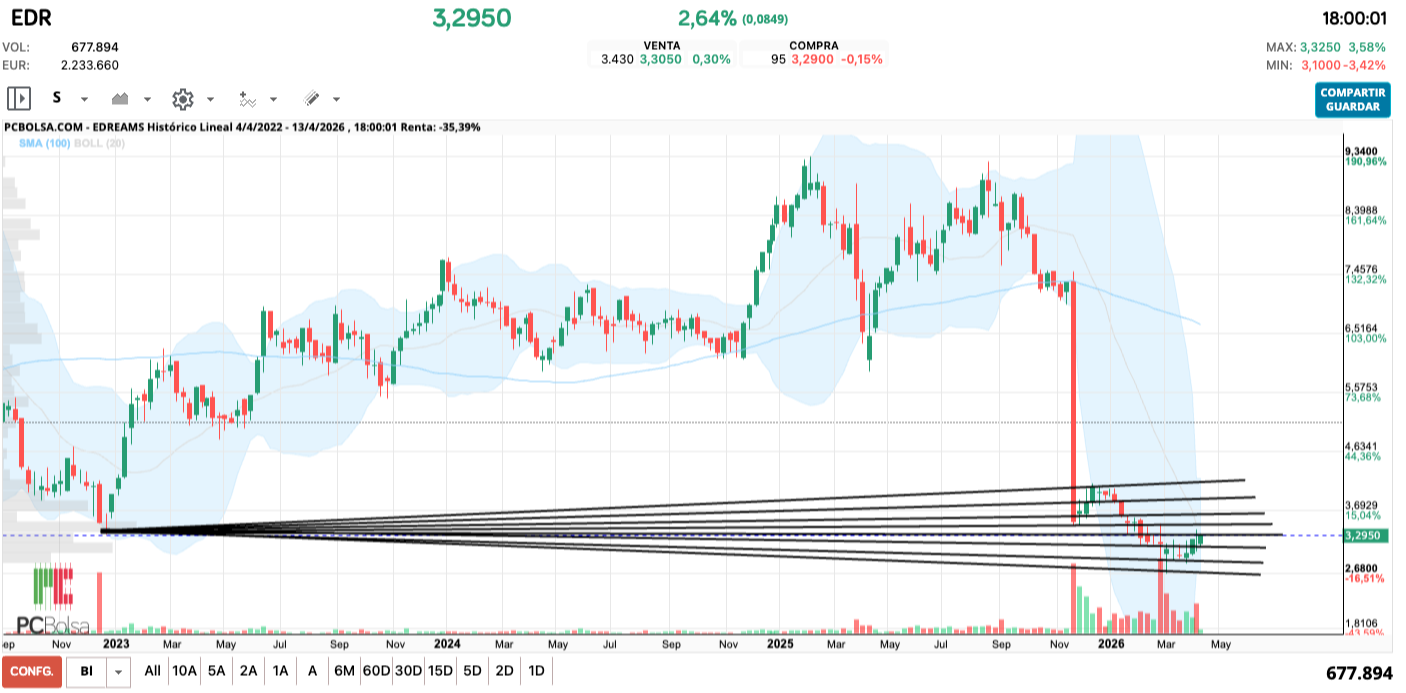Click the S periodicity button
Viewport: 1406px width, 693px height.
tap(57, 99)
